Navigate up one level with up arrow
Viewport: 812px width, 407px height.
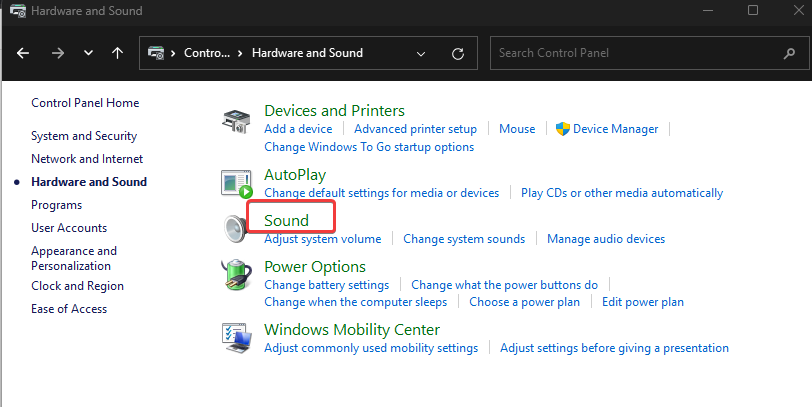118,53
